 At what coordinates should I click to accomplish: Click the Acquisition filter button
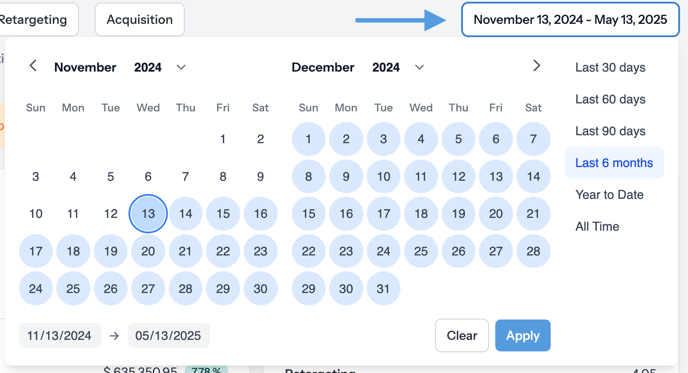point(140,20)
